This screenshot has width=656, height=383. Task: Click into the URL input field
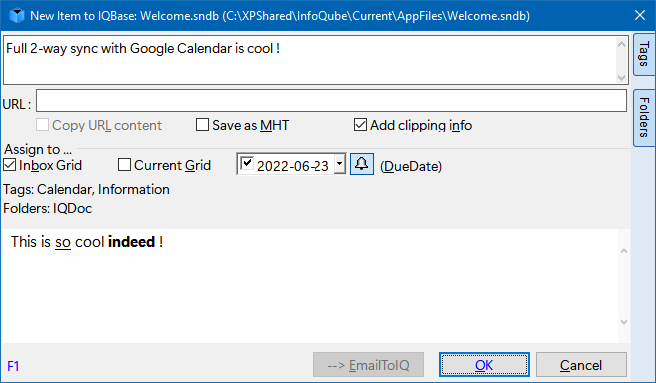click(x=331, y=100)
